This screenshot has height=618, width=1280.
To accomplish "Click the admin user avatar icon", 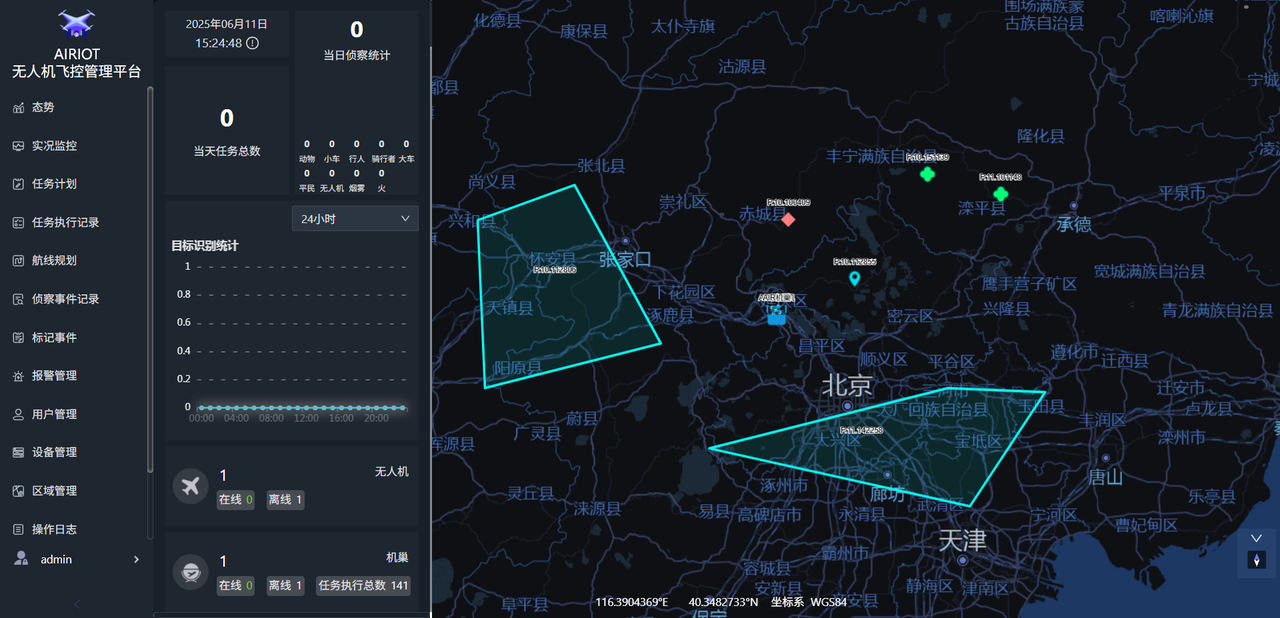I will [21, 559].
